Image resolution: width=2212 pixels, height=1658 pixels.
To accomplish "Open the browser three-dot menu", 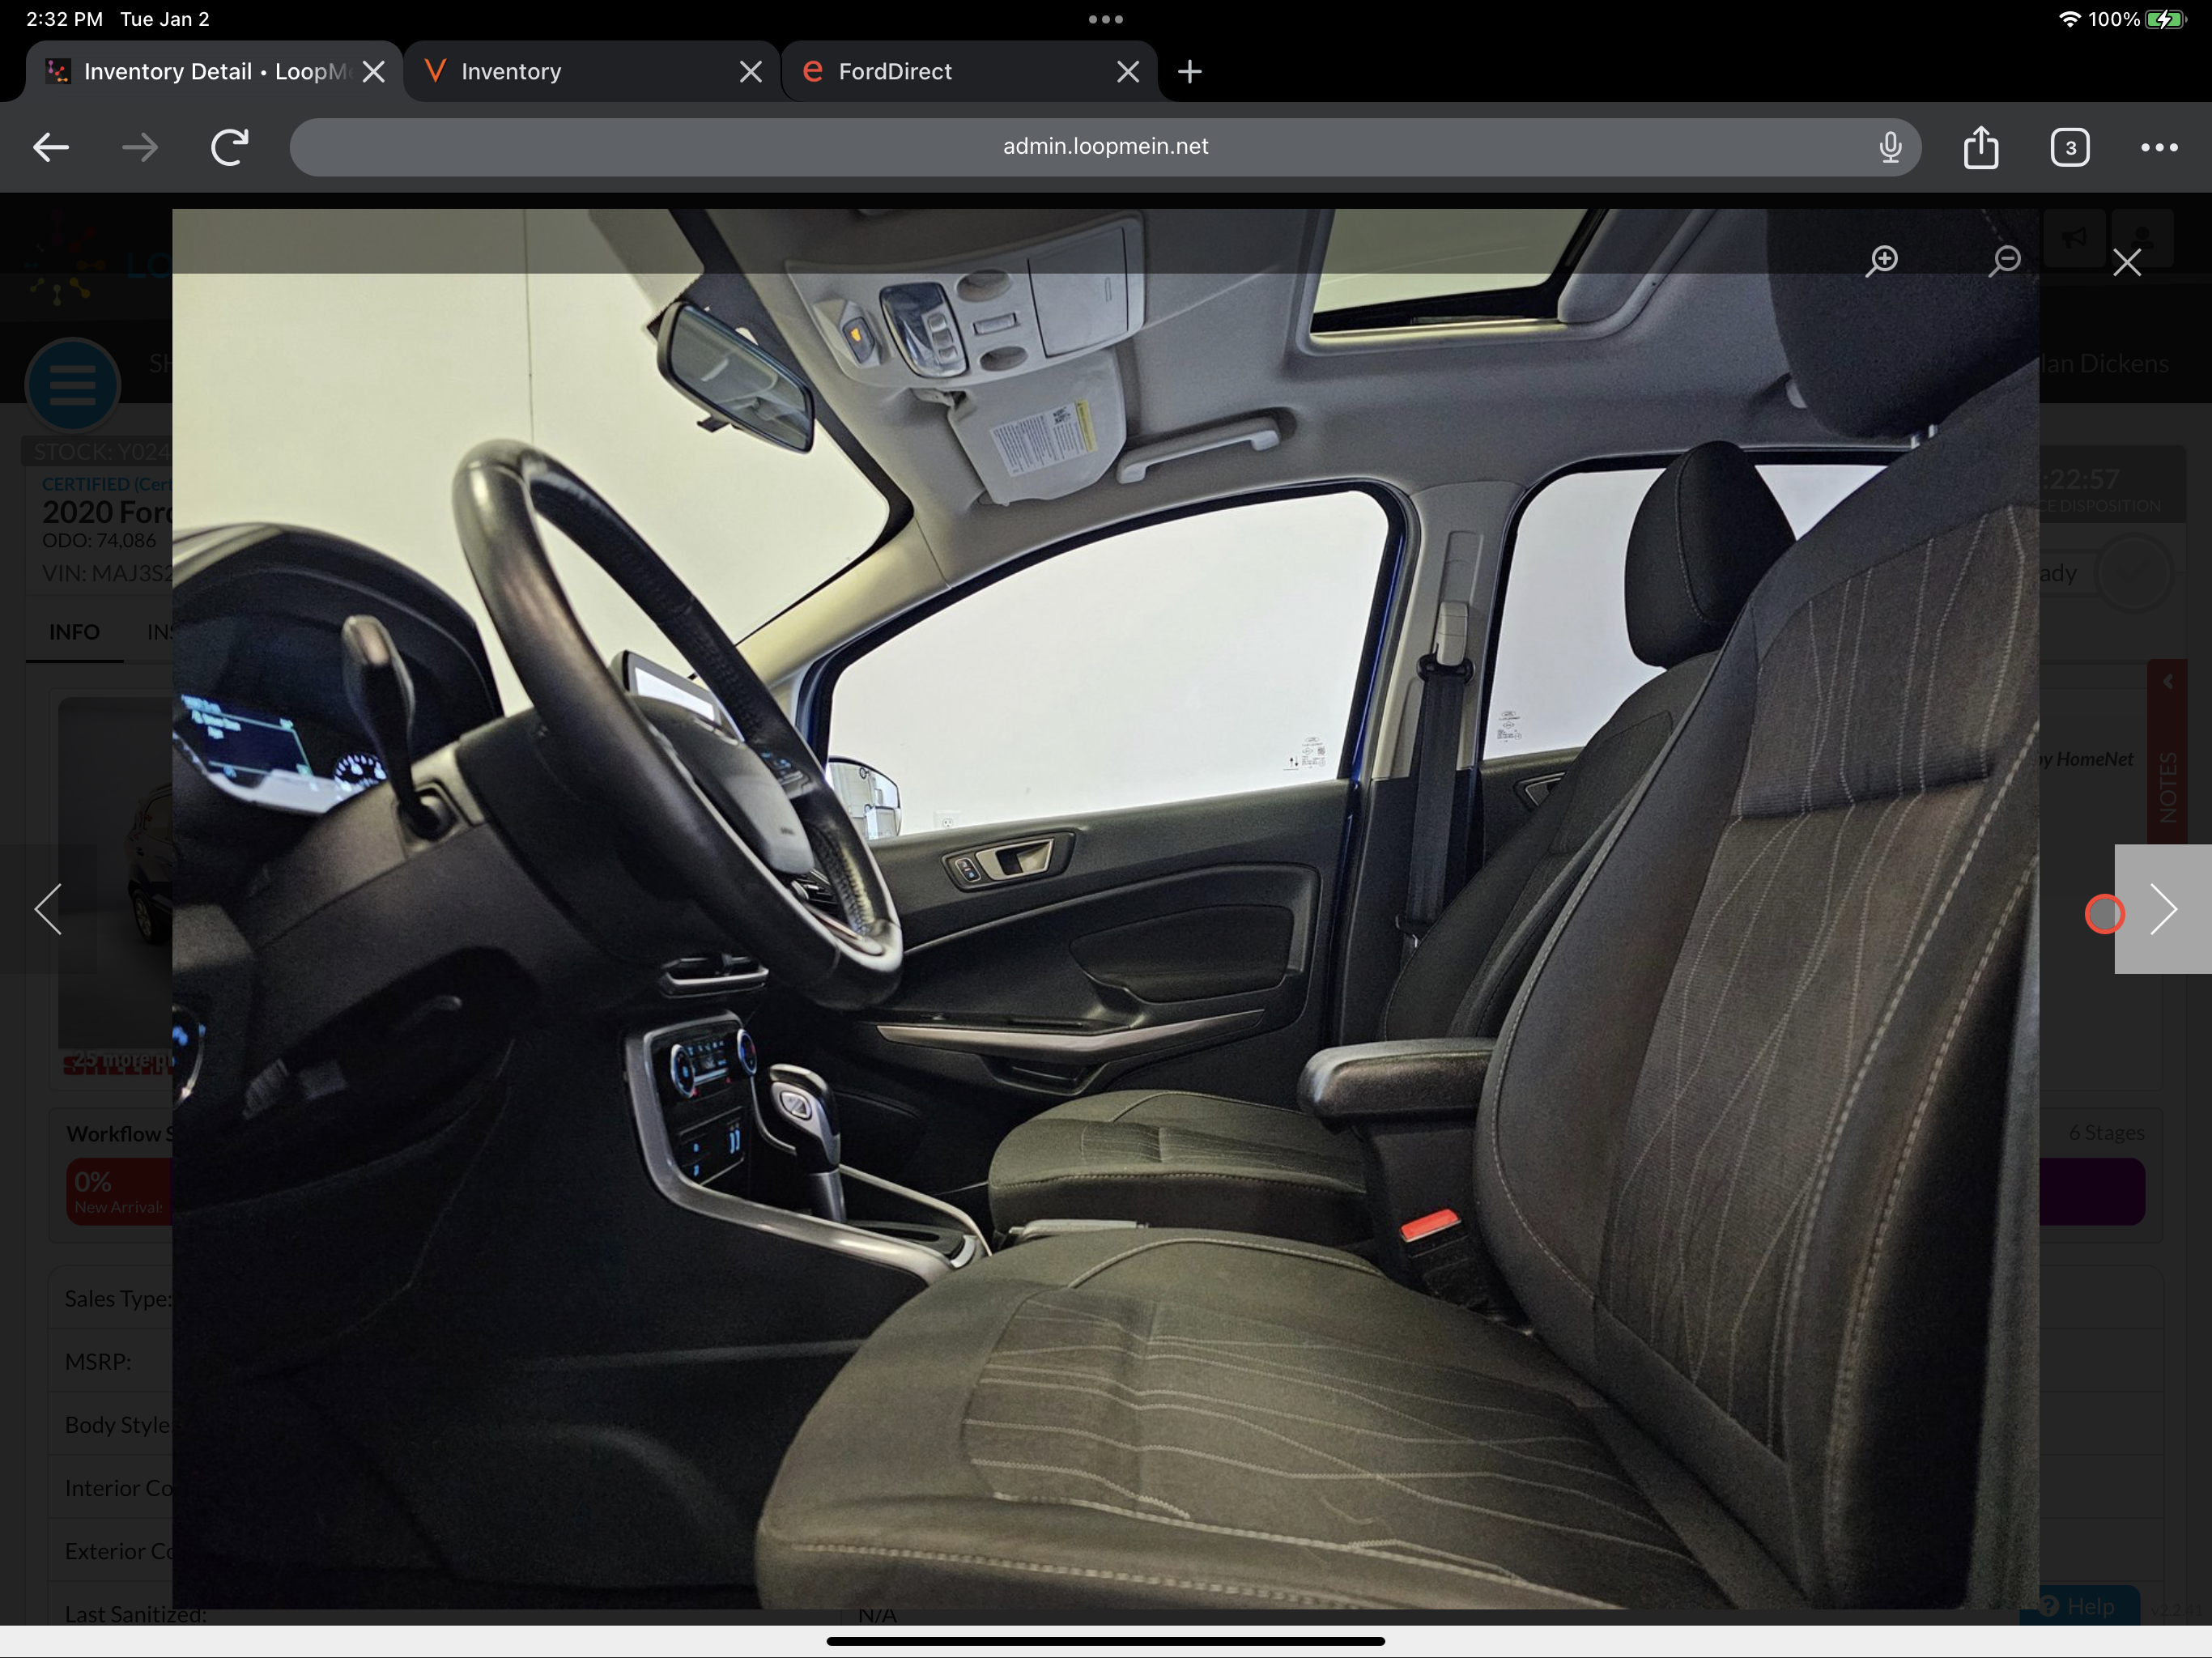I will 2159,148.
